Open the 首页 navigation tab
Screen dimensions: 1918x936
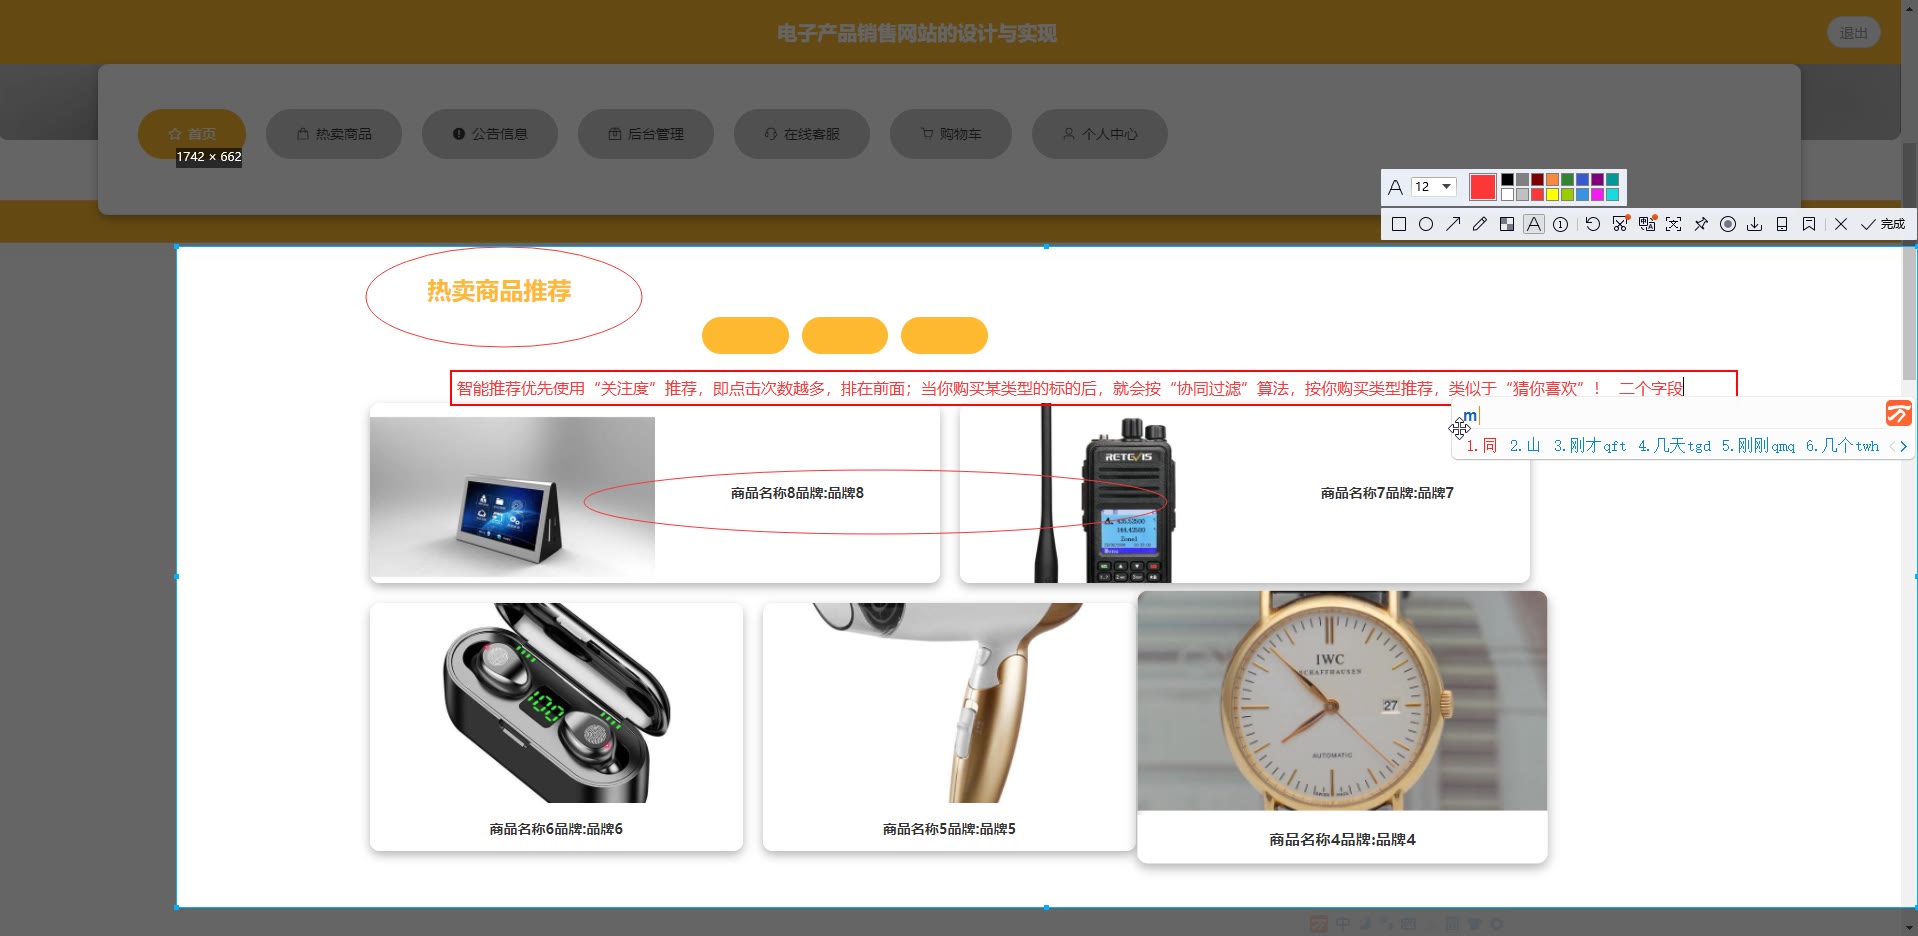pyautogui.click(x=192, y=134)
